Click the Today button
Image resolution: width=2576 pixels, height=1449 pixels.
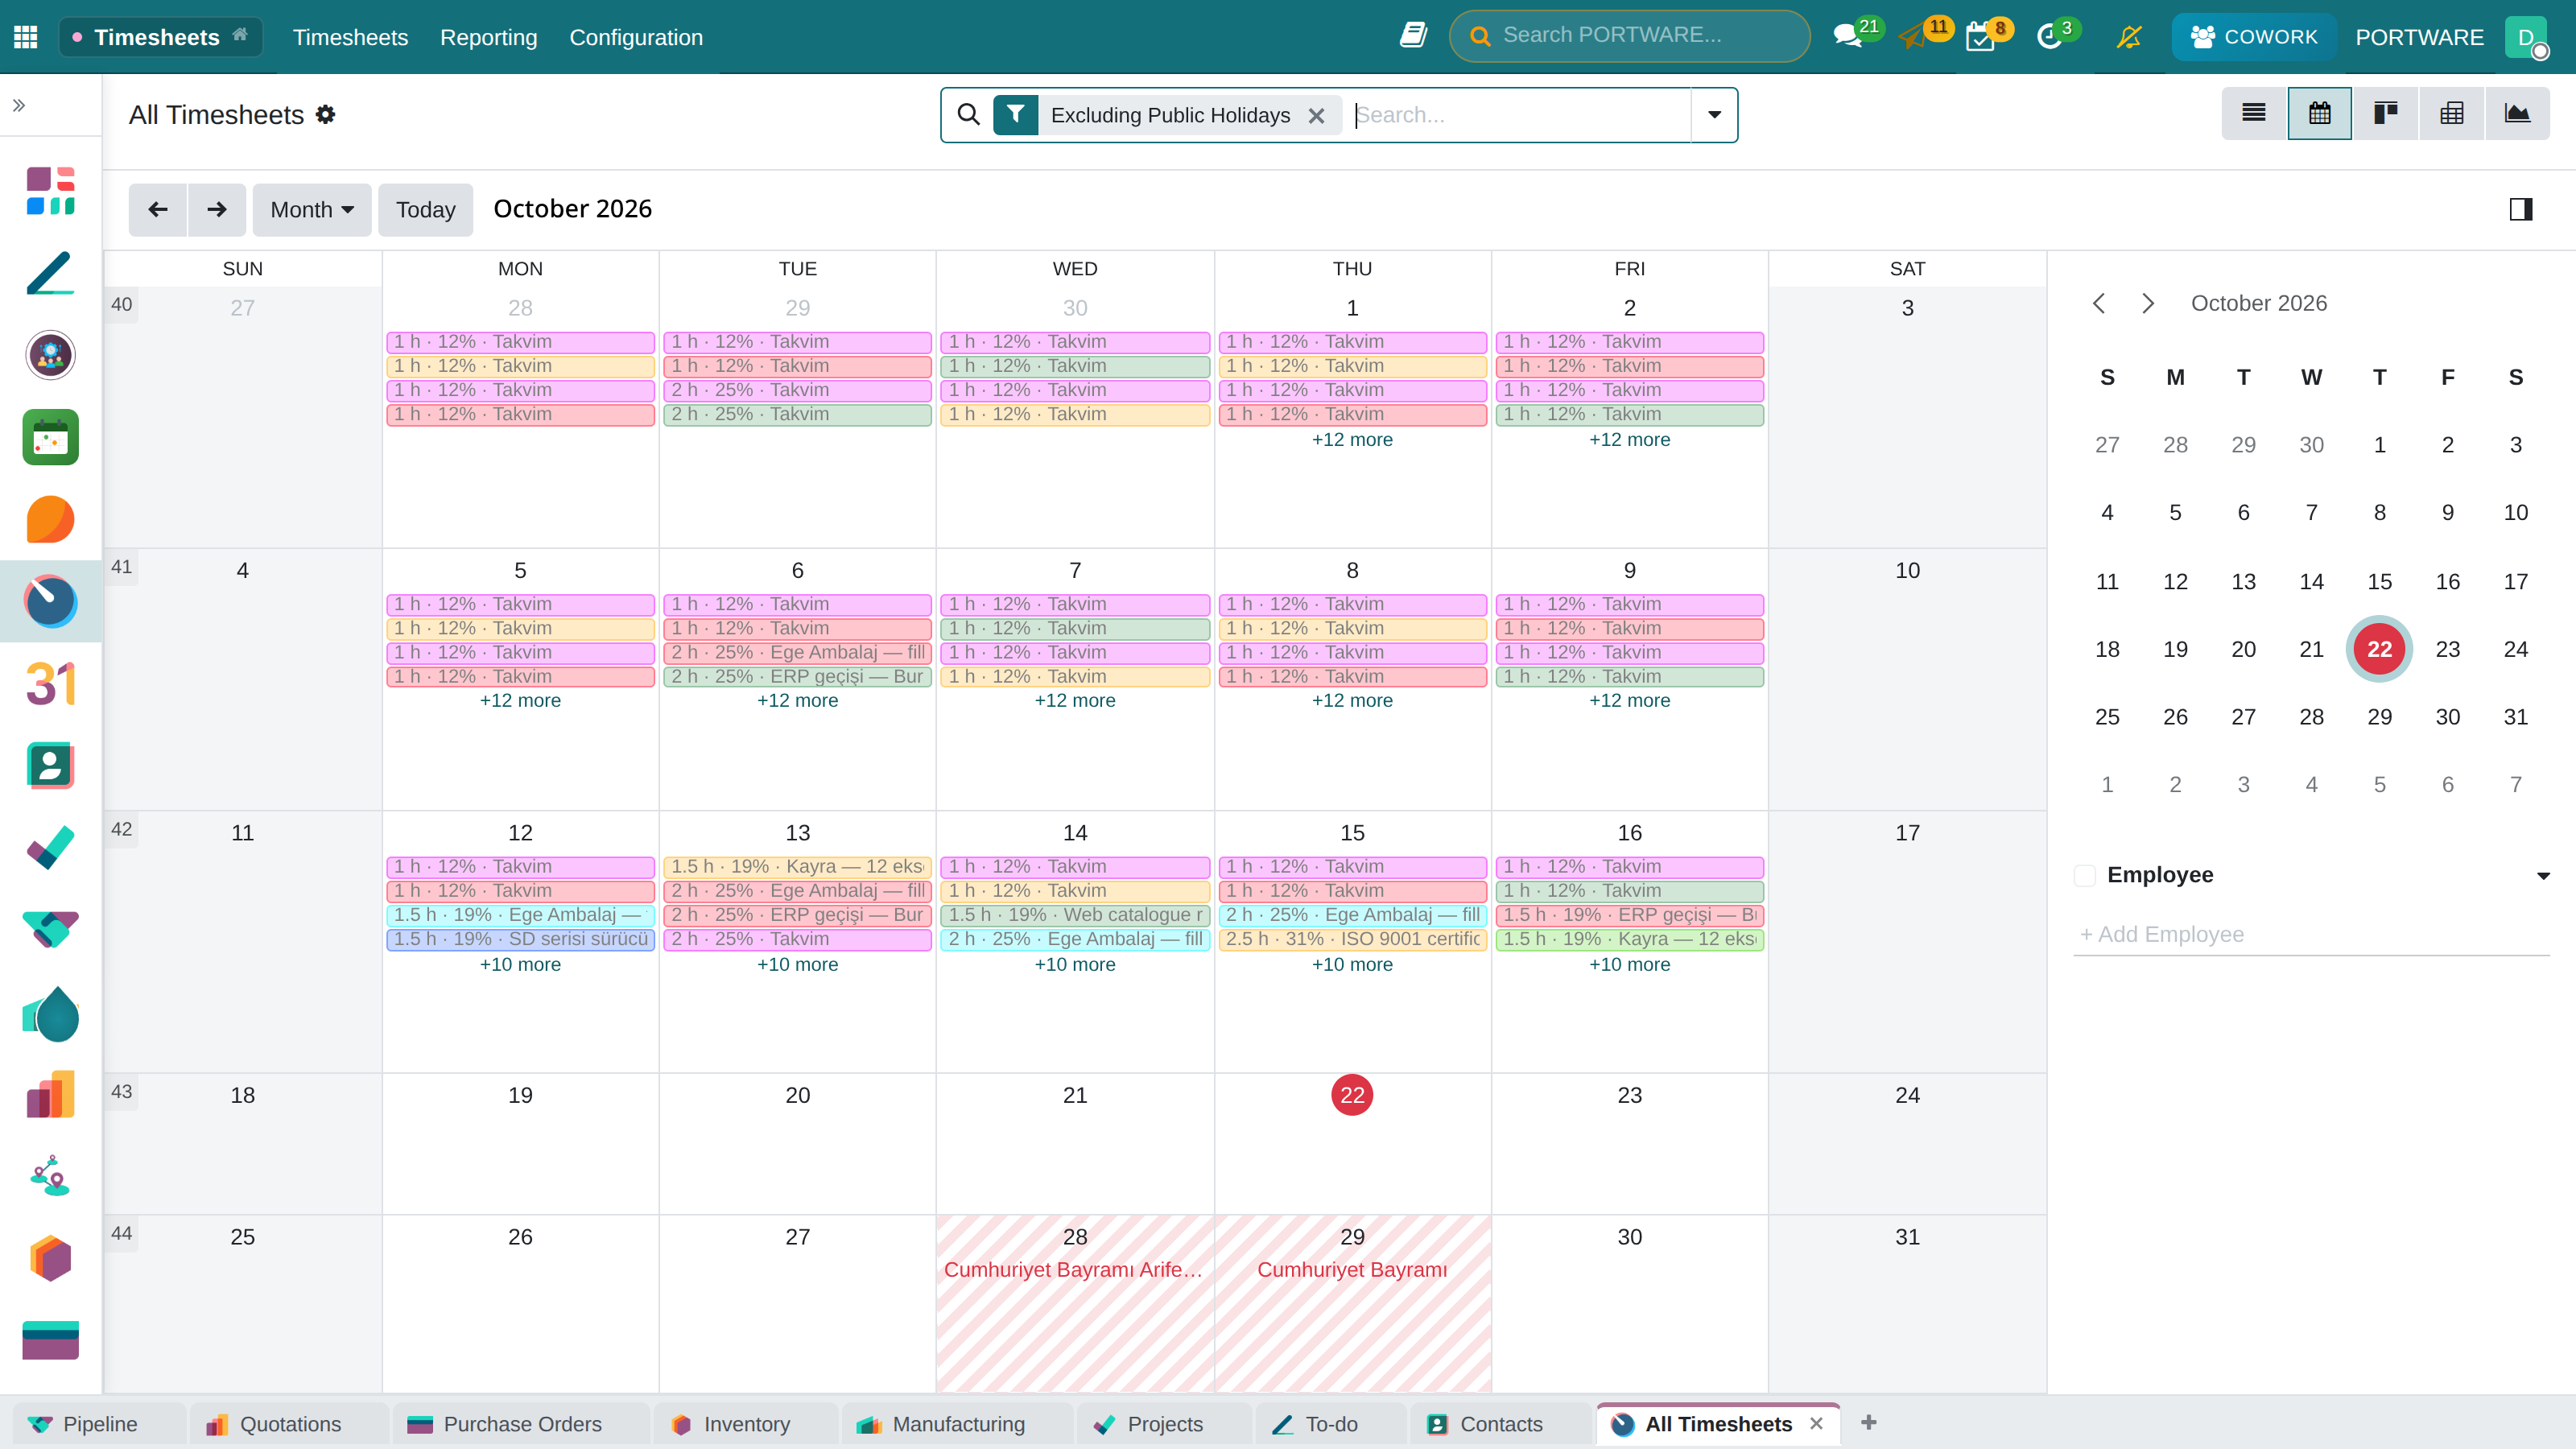[425, 209]
